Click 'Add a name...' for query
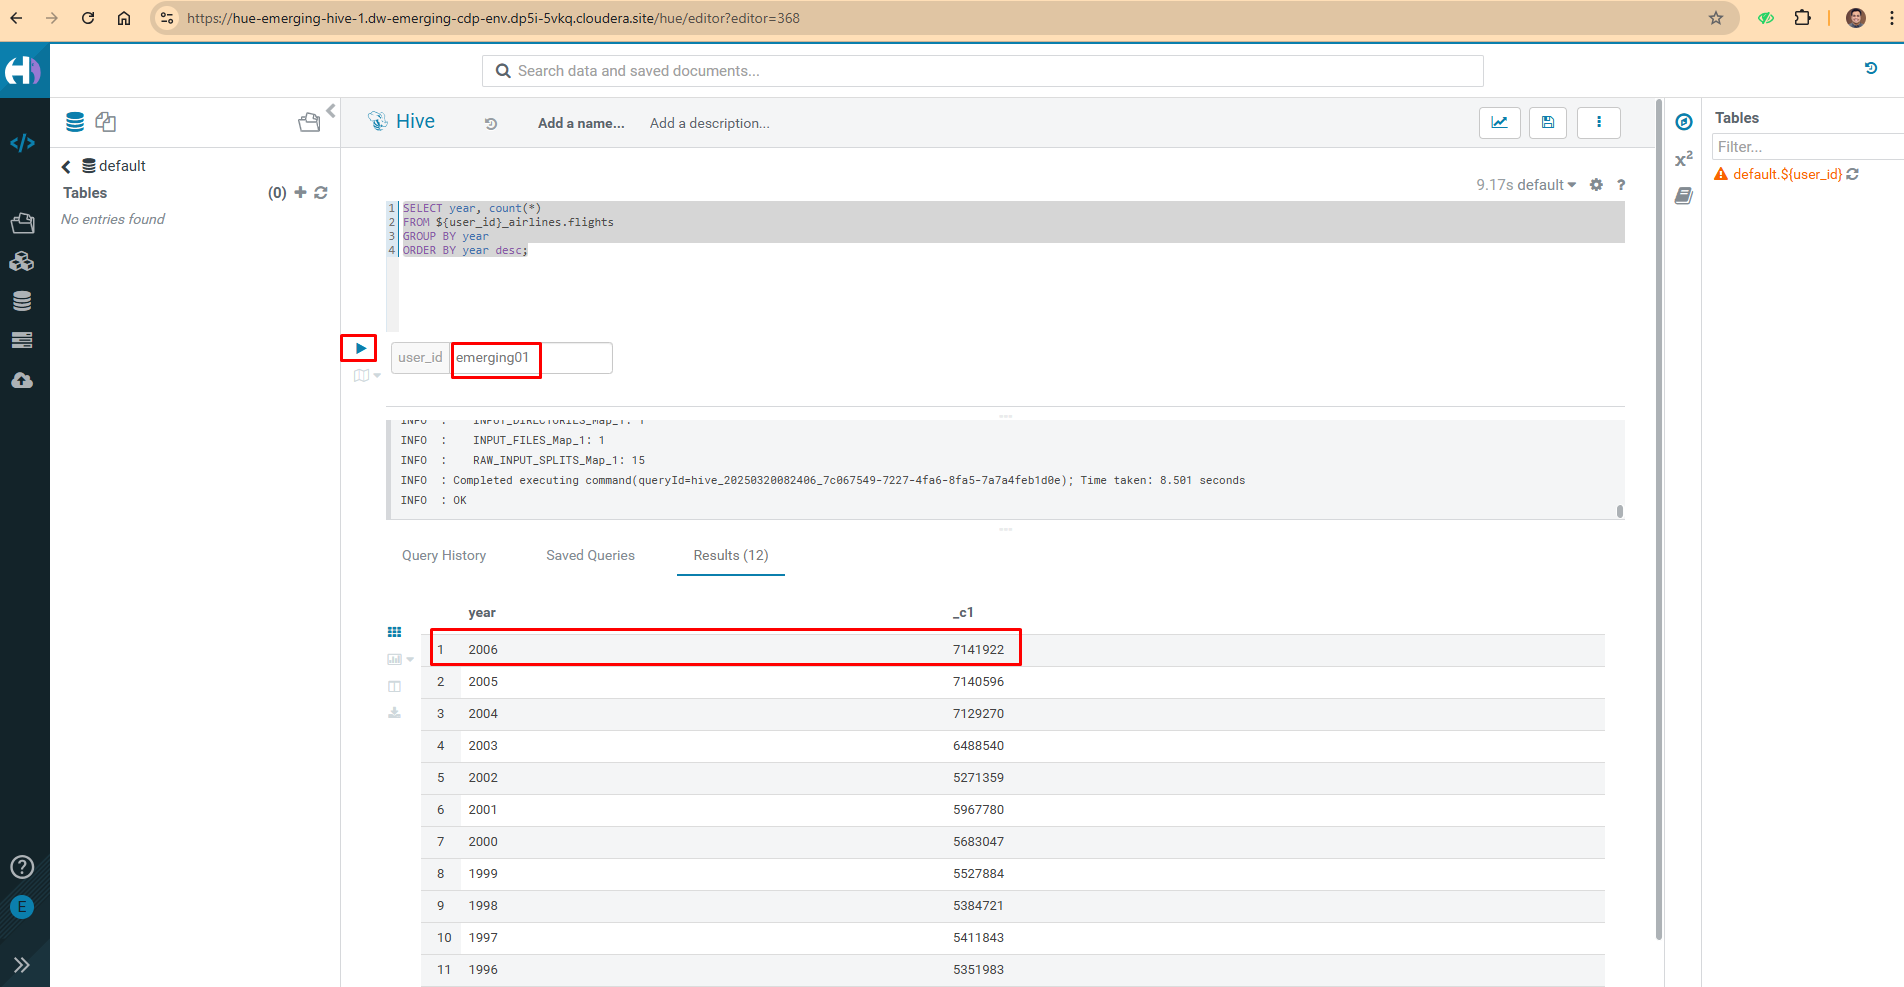The height and width of the screenshot is (987, 1904). (x=581, y=123)
